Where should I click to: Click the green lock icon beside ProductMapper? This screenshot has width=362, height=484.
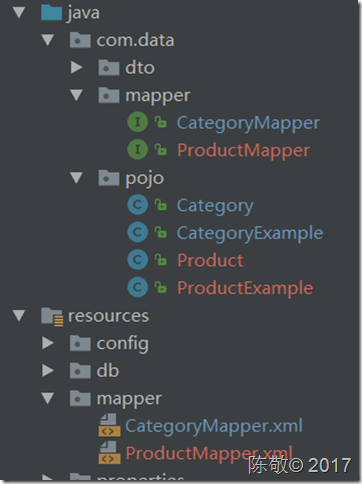point(160,149)
